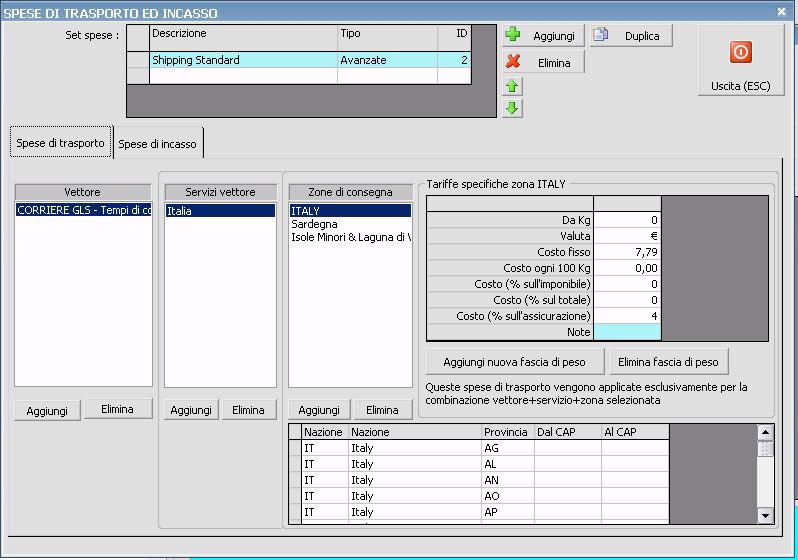
Task: Select Isole Minori & Laguna zone
Action: coord(350,237)
